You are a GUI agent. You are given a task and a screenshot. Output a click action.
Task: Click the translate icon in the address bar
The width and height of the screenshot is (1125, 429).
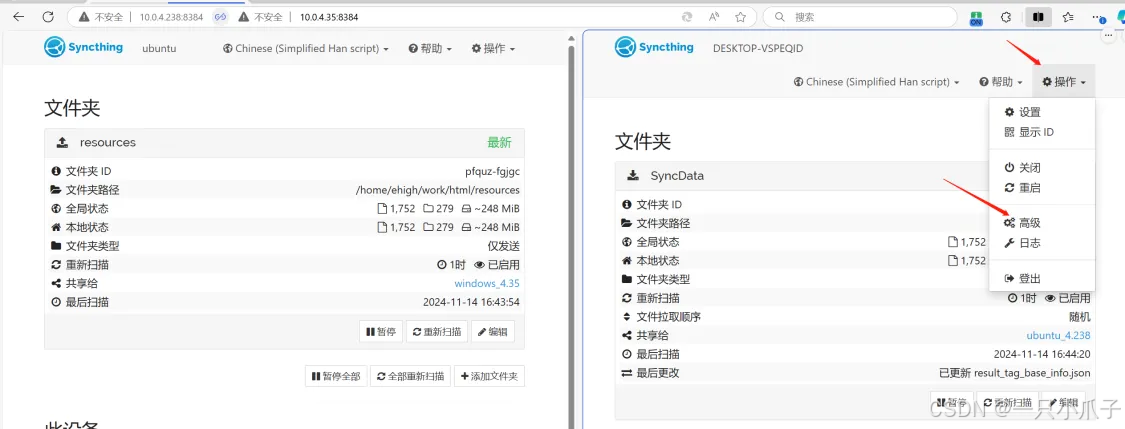pyautogui.click(x=687, y=16)
